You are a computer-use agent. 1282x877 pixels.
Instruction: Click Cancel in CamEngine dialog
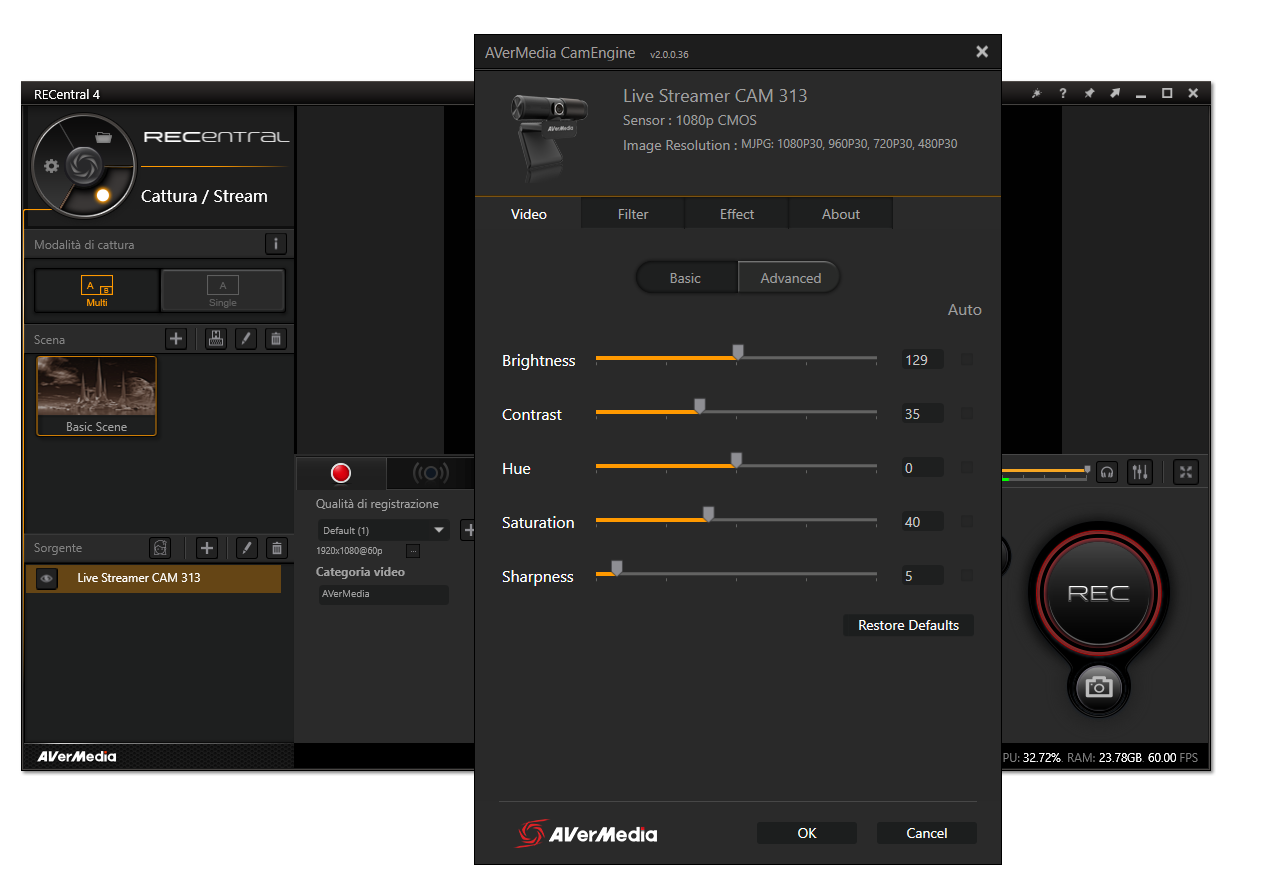[x=927, y=833]
